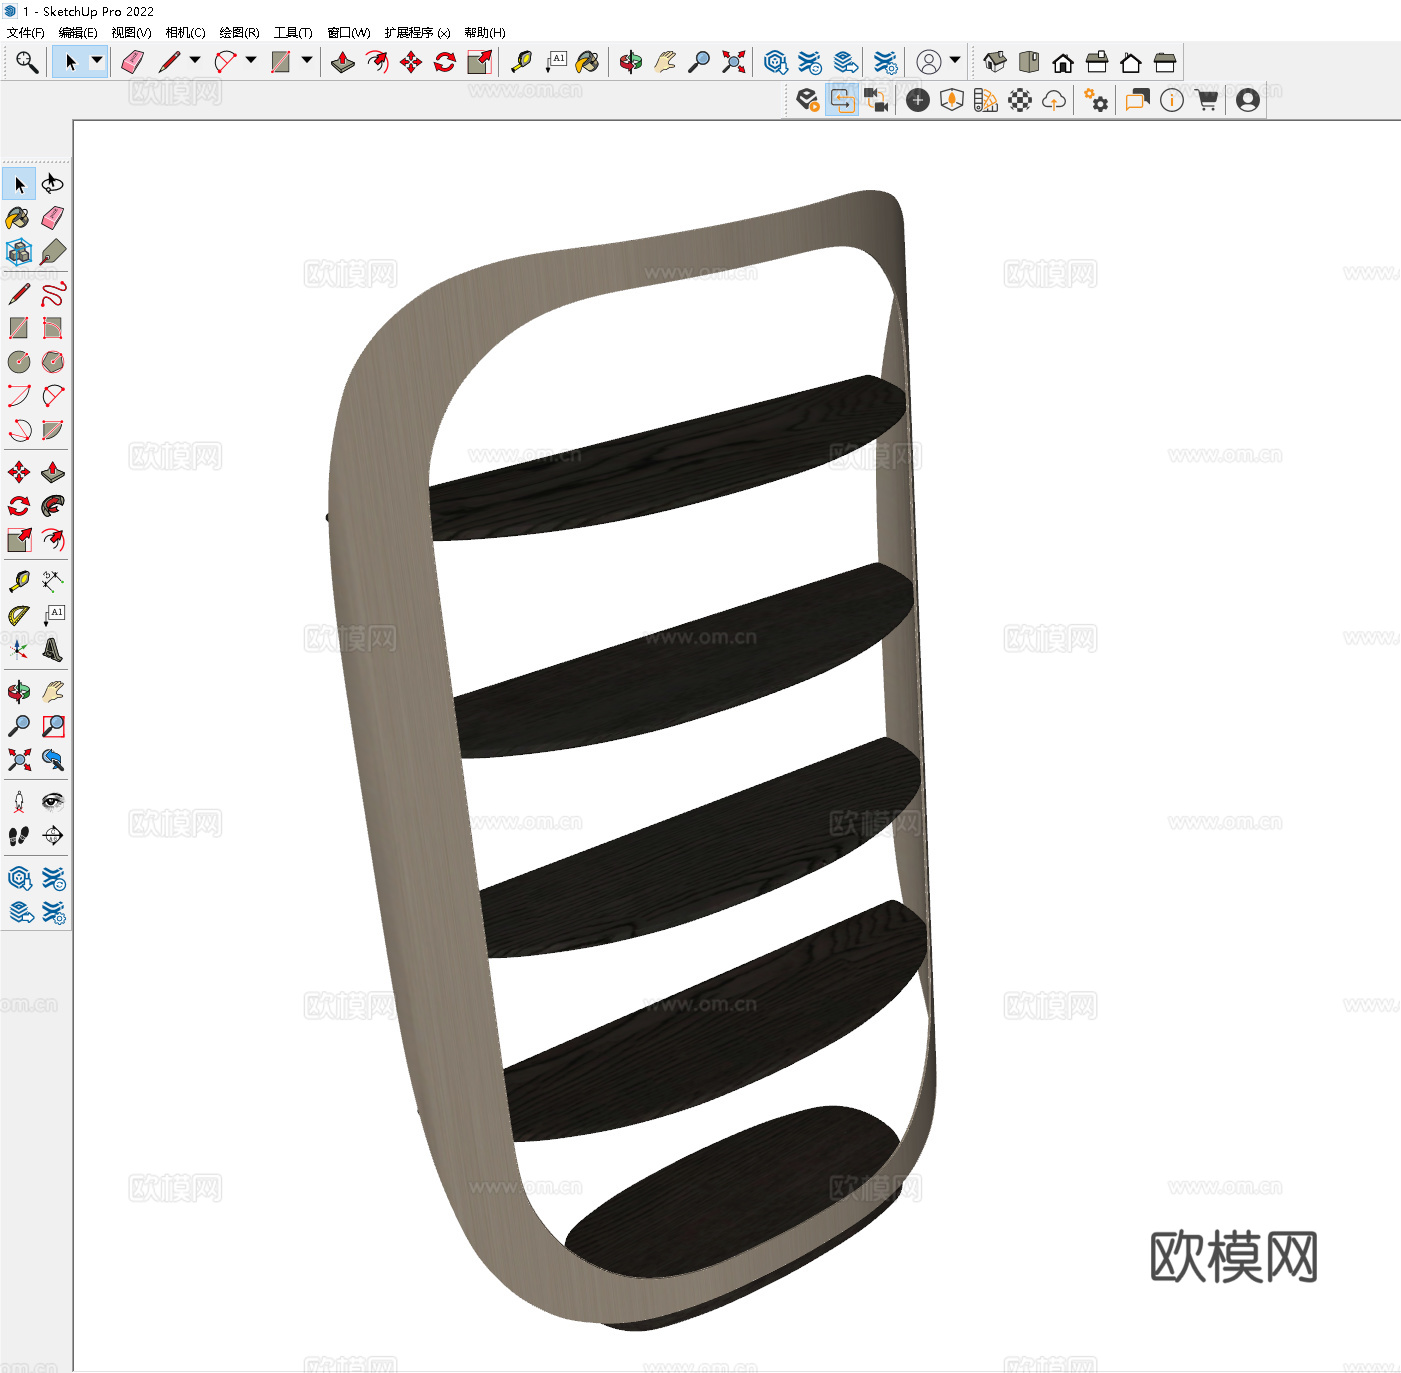Viewport: 1401px width, 1373px height.
Task: Activate the Walk footprints tool
Action: (19, 836)
